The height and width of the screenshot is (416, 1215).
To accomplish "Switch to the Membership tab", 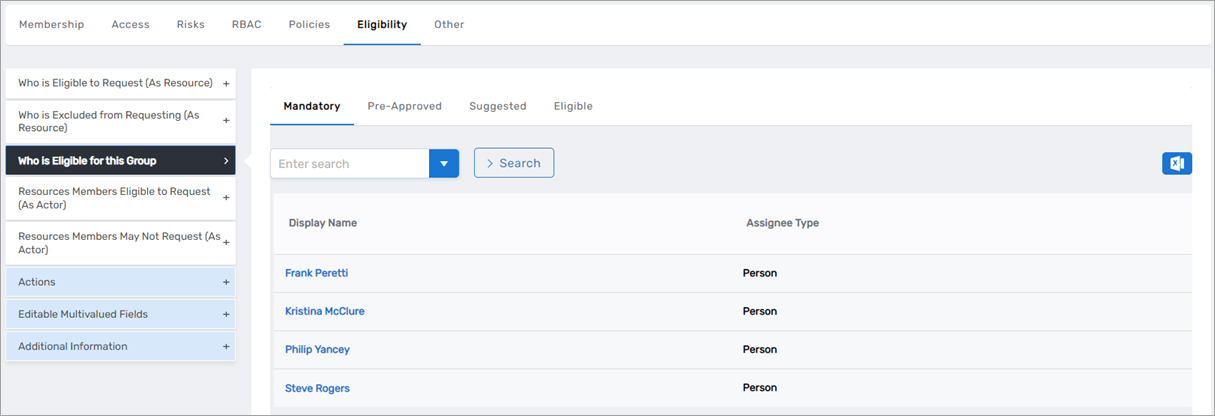I will [51, 25].
